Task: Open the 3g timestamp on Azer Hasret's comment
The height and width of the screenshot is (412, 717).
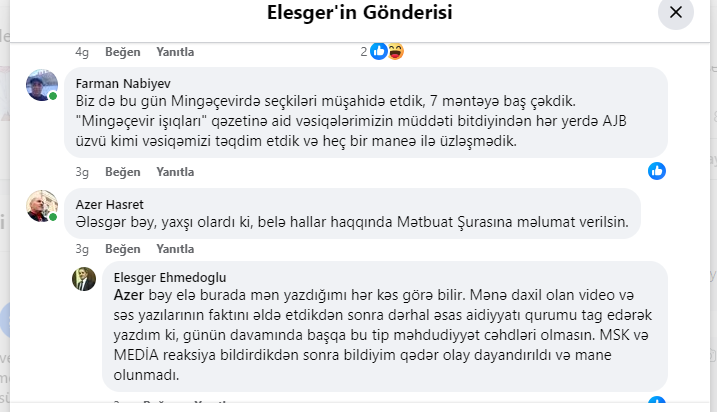Action: [82, 249]
